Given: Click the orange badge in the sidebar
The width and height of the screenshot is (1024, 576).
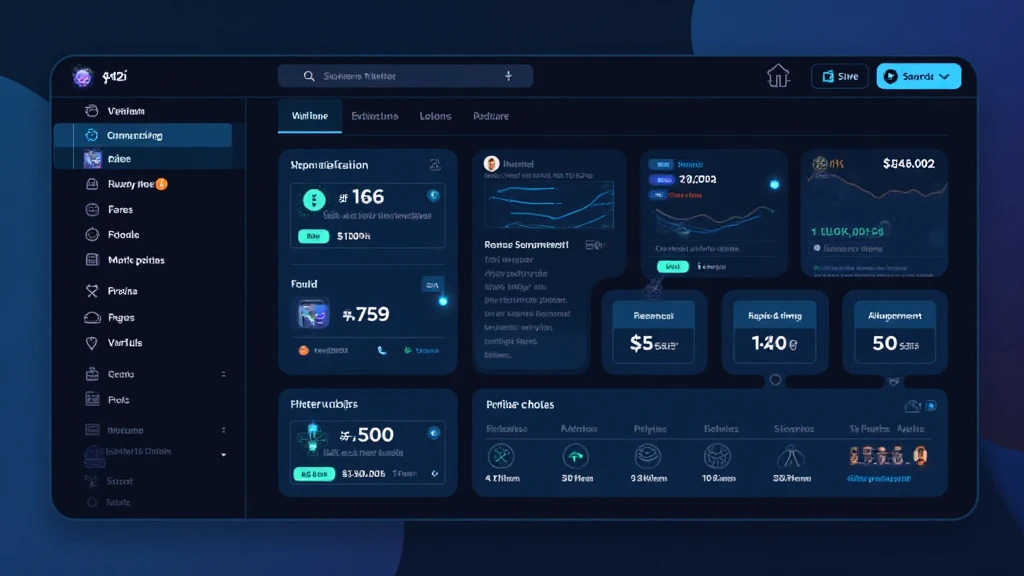Looking at the screenshot, I should pos(161,184).
